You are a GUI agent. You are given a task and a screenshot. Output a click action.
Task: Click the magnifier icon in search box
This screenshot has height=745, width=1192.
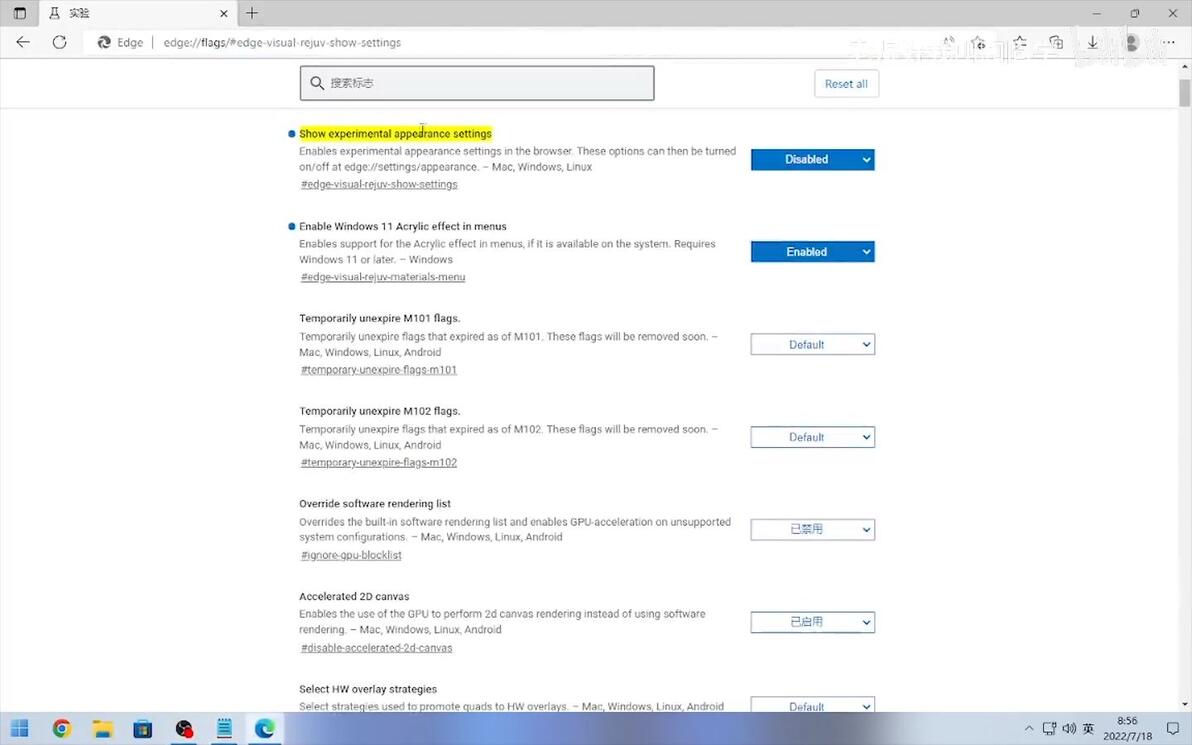(317, 83)
